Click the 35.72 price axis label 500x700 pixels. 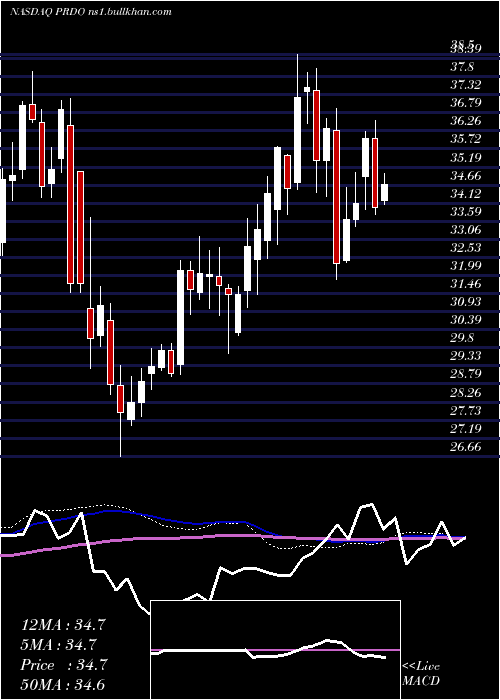click(x=466, y=139)
